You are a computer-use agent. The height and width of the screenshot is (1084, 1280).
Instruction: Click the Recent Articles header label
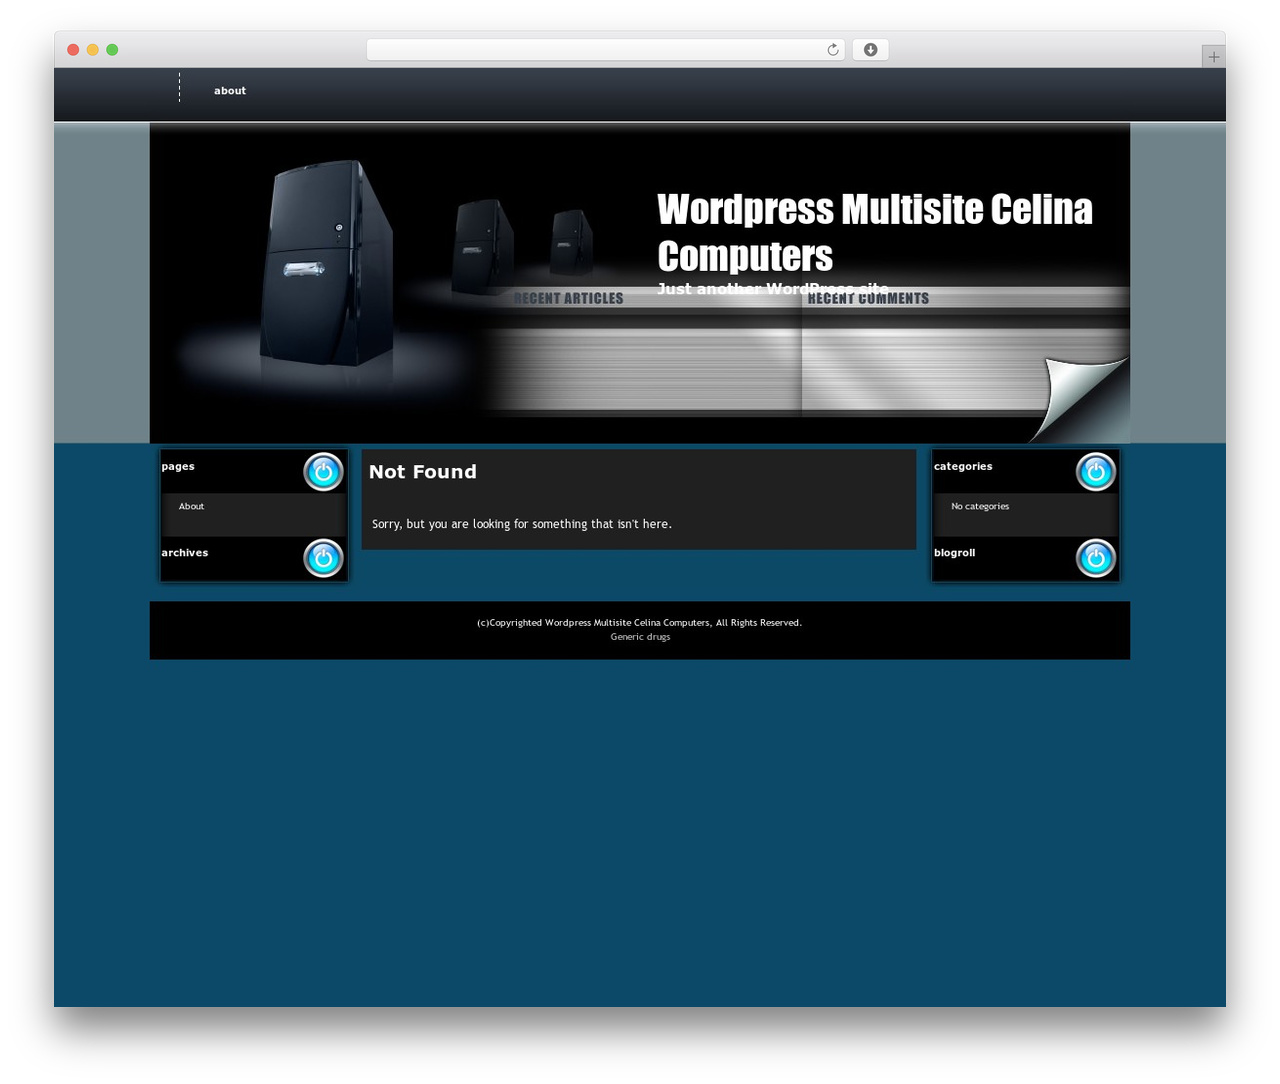[x=568, y=298]
